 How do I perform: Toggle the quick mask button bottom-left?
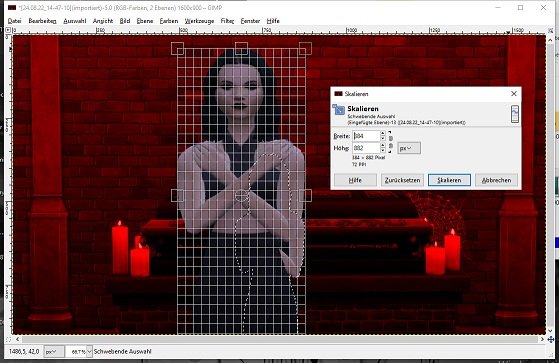(x=9, y=339)
